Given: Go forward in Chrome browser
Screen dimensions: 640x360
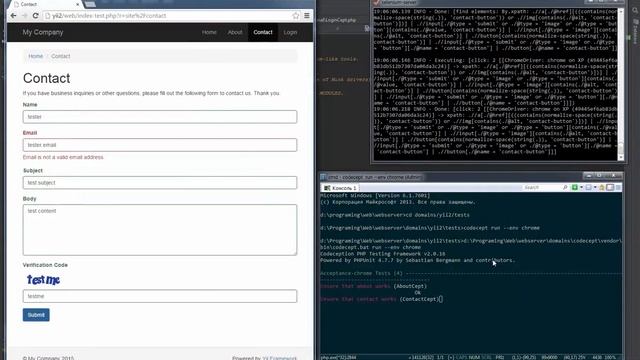Looking at the screenshot, I should 24,16.
